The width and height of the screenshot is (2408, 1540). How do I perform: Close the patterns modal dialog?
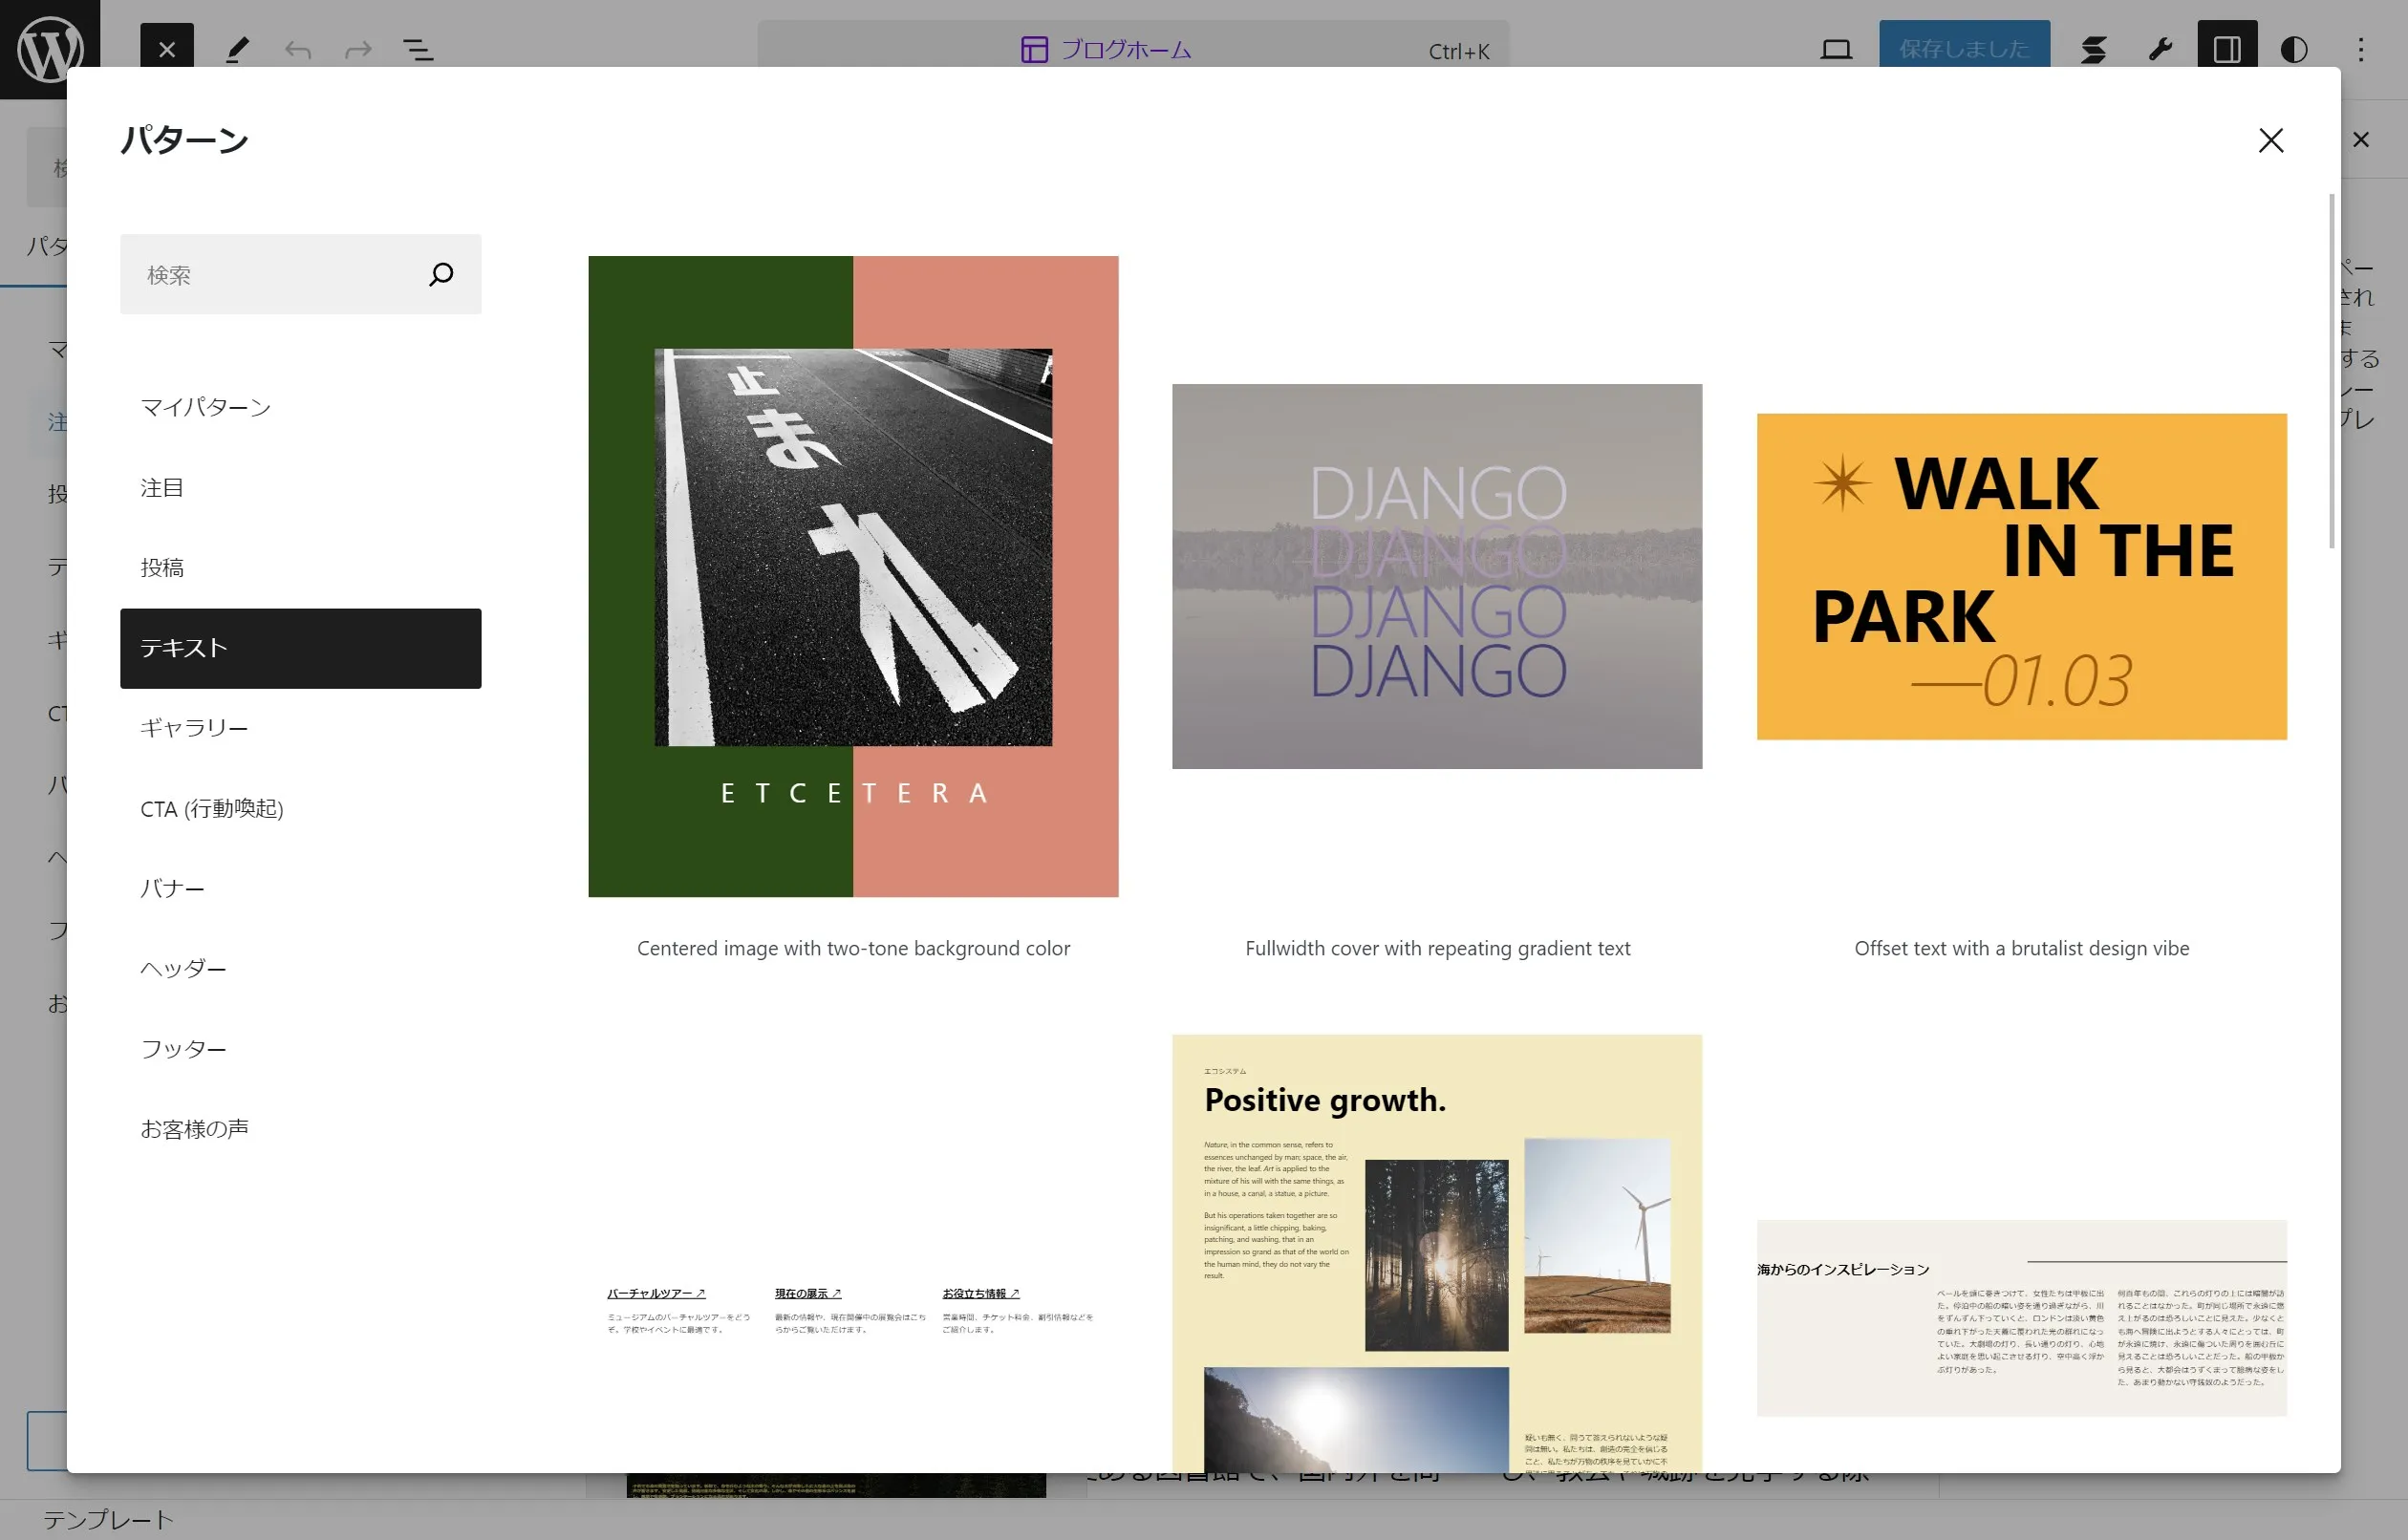(2270, 140)
